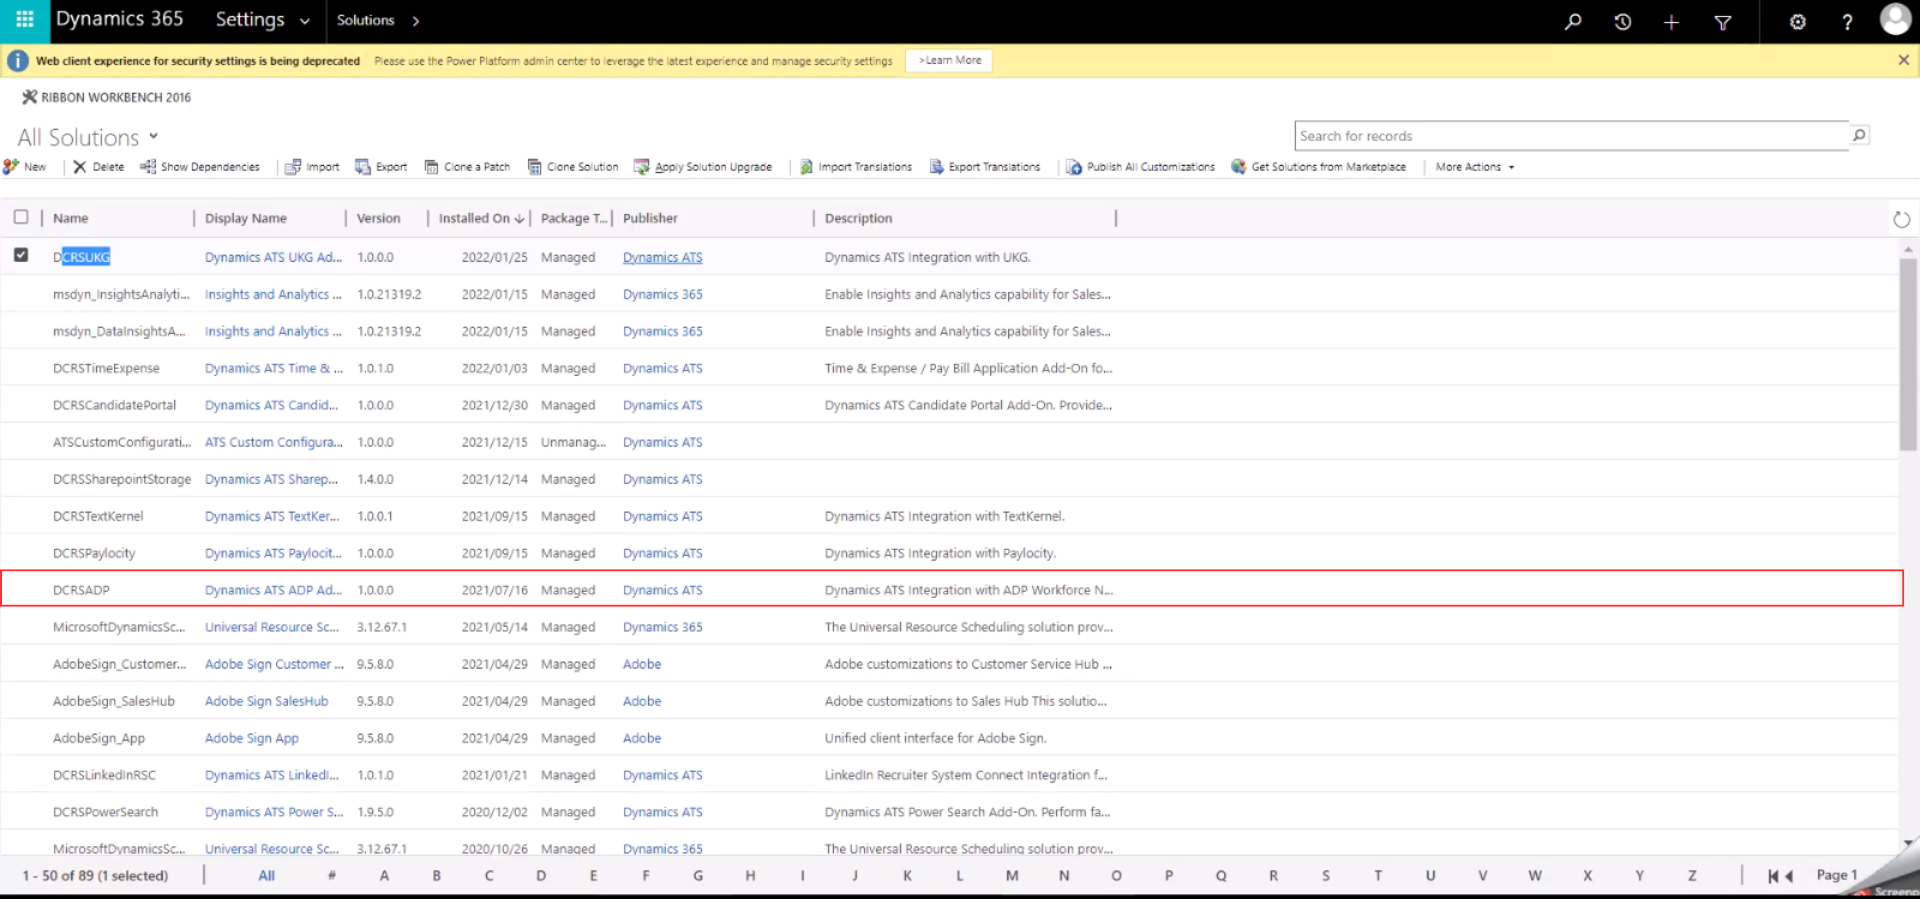Delete the selected solution
This screenshot has width=1920, height=899.
pos(99,167)
